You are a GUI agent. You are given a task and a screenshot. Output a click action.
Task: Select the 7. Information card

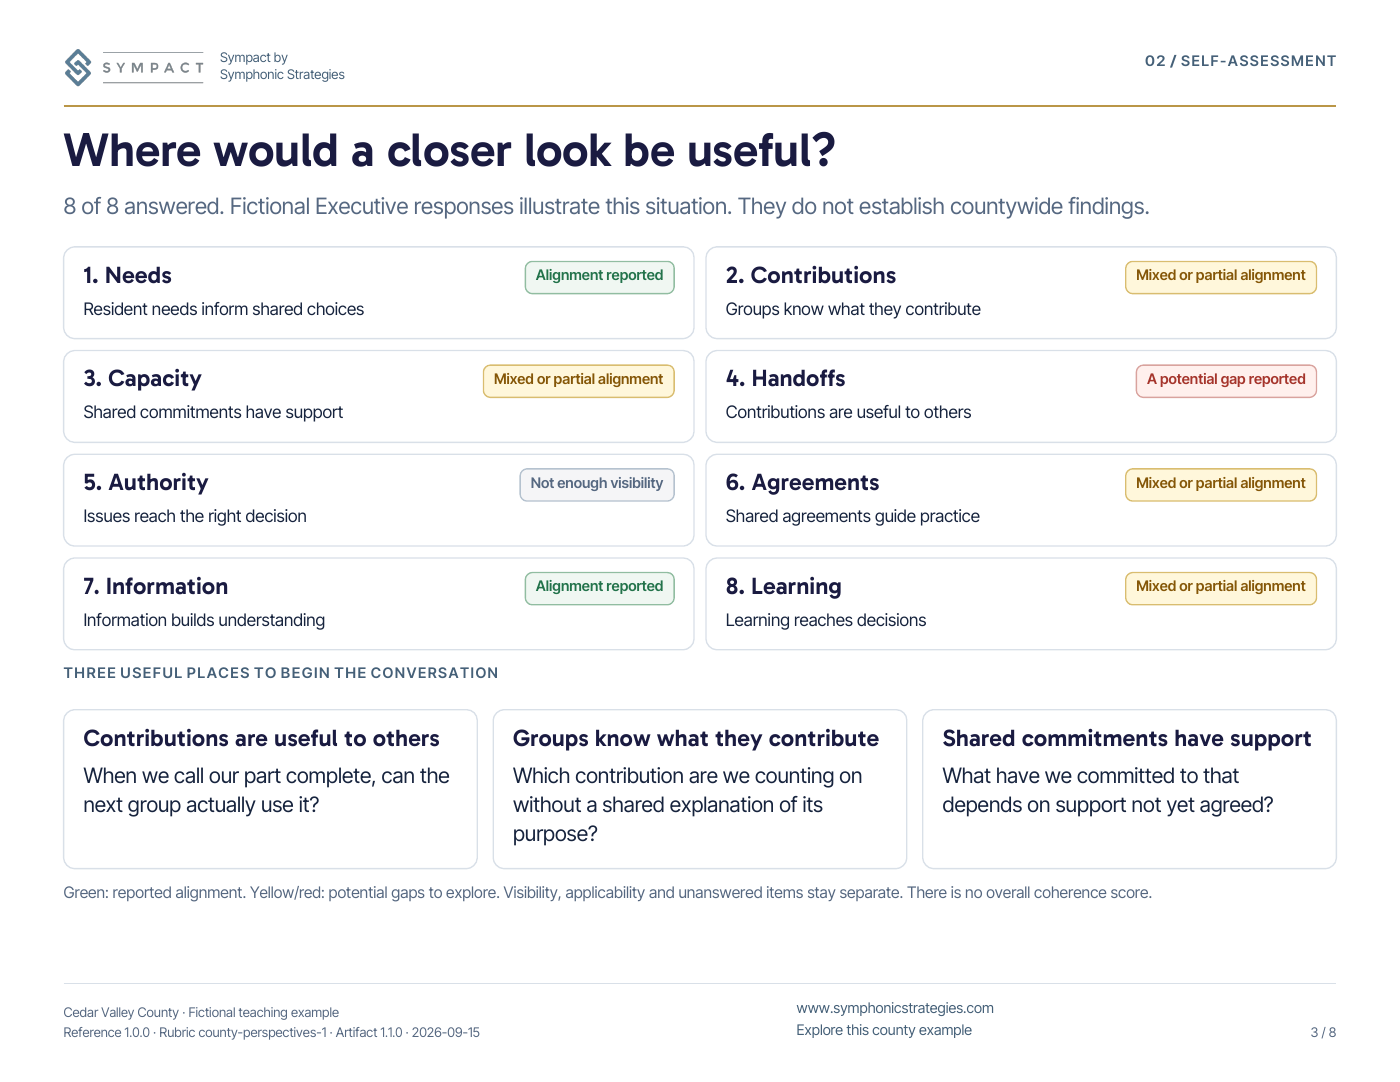(379, 604)
